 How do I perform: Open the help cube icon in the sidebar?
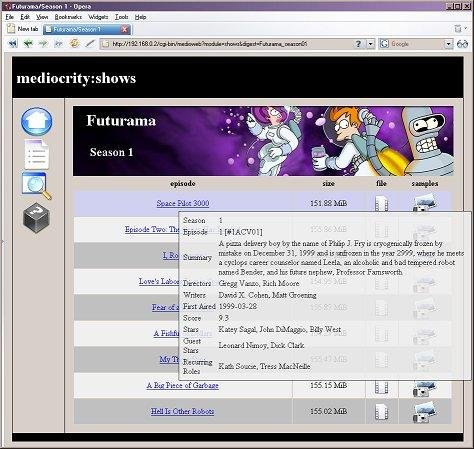[x=37, y=218]
